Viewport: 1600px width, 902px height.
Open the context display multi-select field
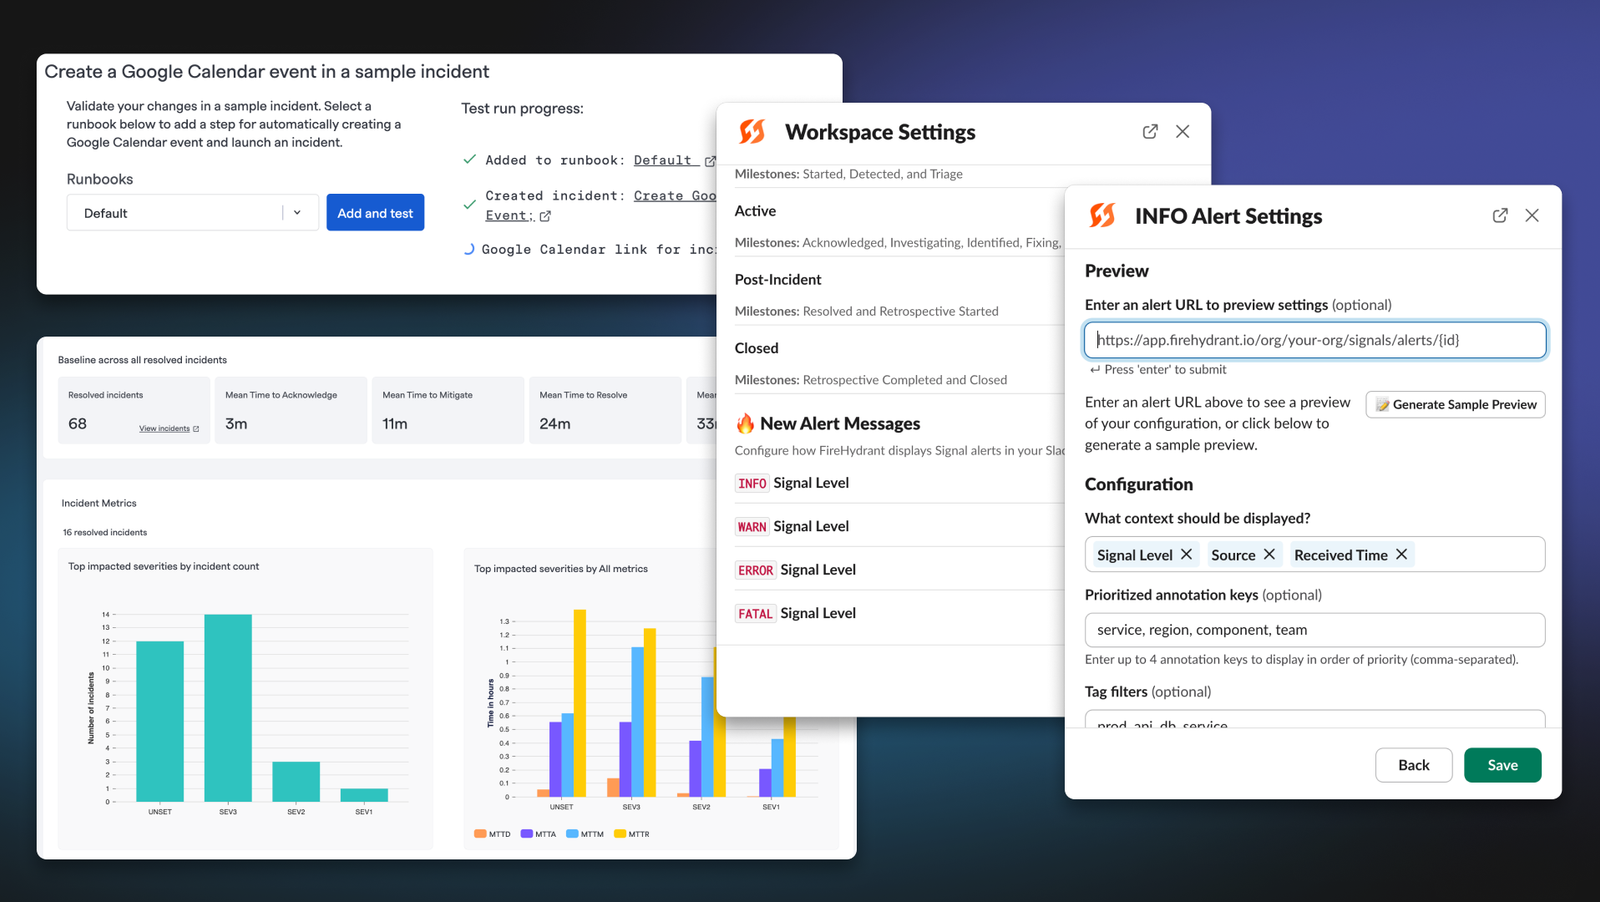pos(1315,554)
